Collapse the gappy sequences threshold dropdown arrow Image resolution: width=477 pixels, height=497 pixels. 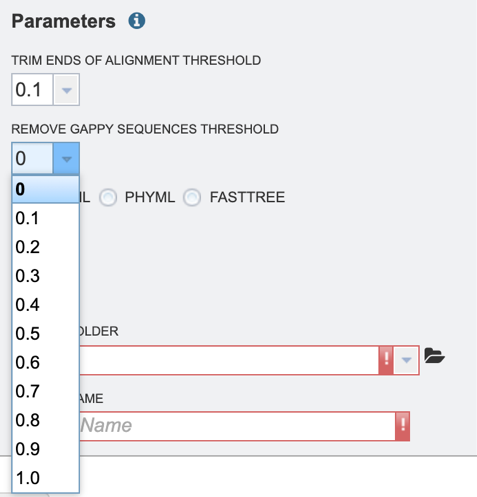66,159
